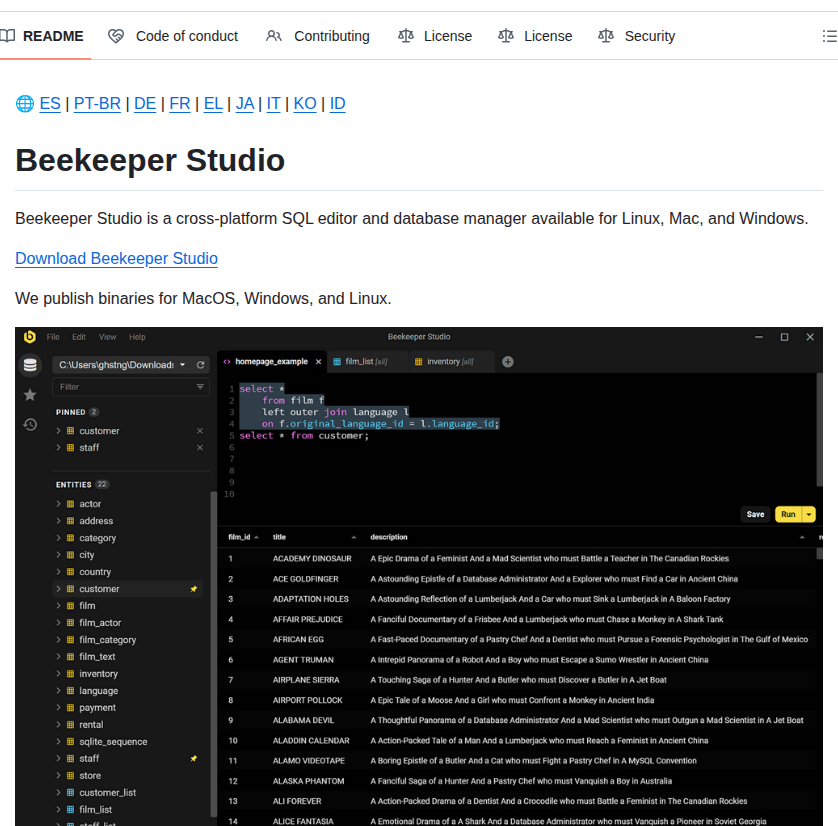This screenshot has height=826, width=838.
Task: Expand the address table entry
Action: [58, 521]
